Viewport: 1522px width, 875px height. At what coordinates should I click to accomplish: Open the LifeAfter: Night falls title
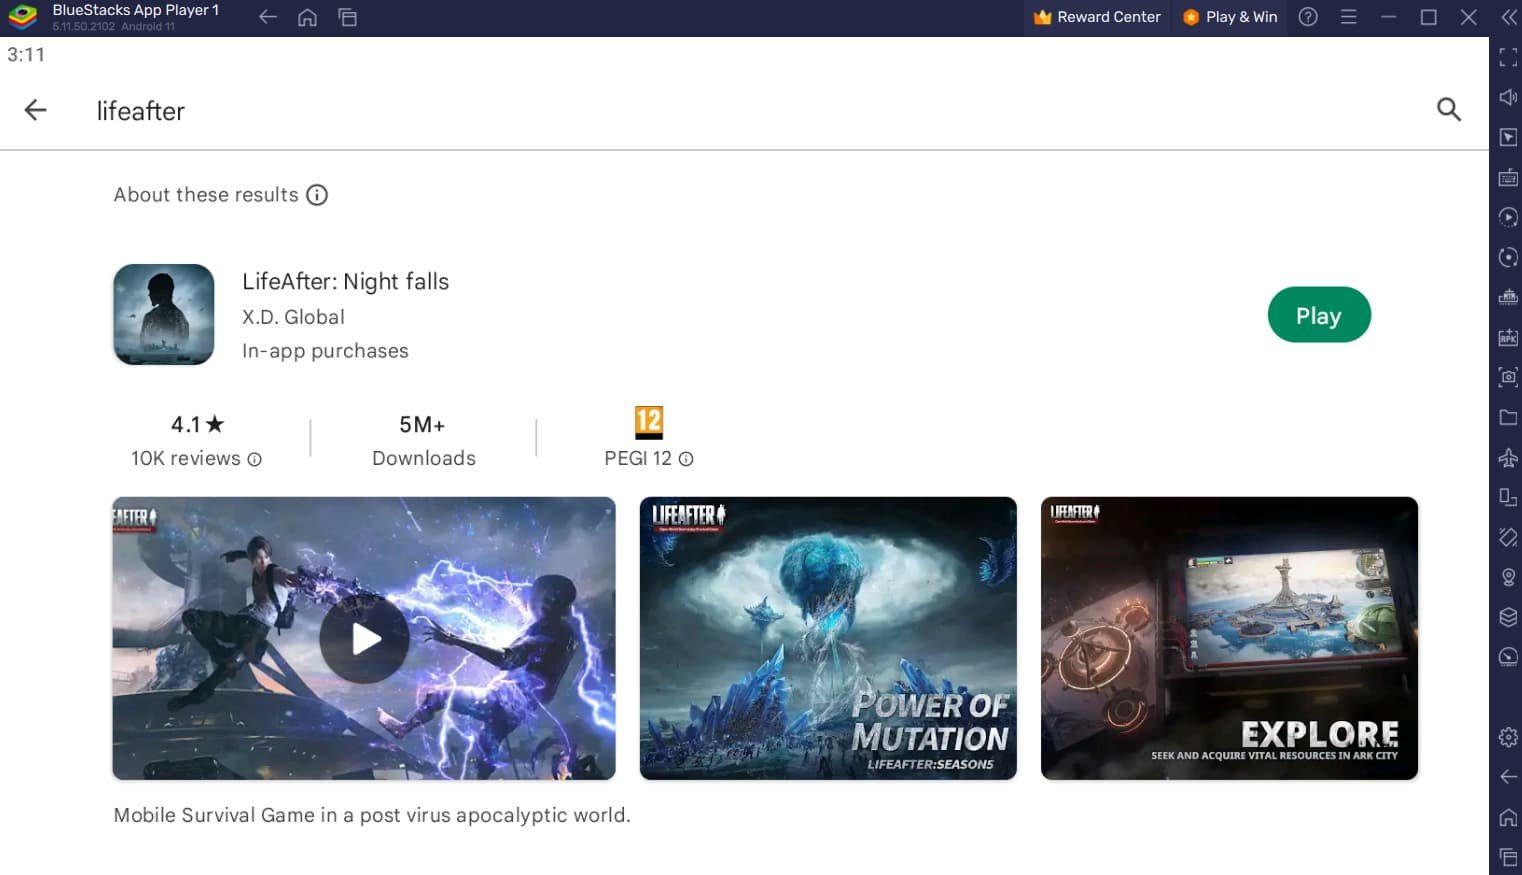(346, 282)
